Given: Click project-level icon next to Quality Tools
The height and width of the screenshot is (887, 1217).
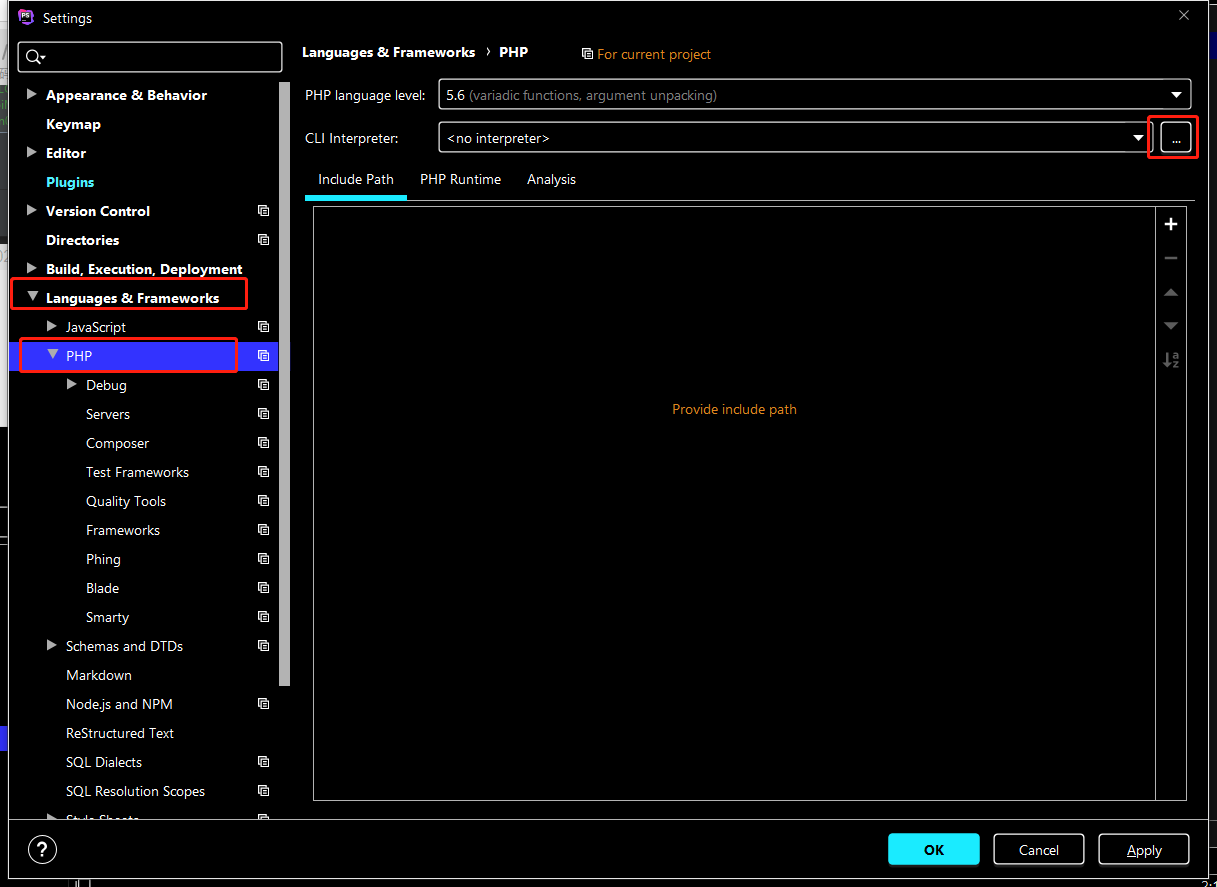Looking at the screenshot, I should tap(264, 501).
